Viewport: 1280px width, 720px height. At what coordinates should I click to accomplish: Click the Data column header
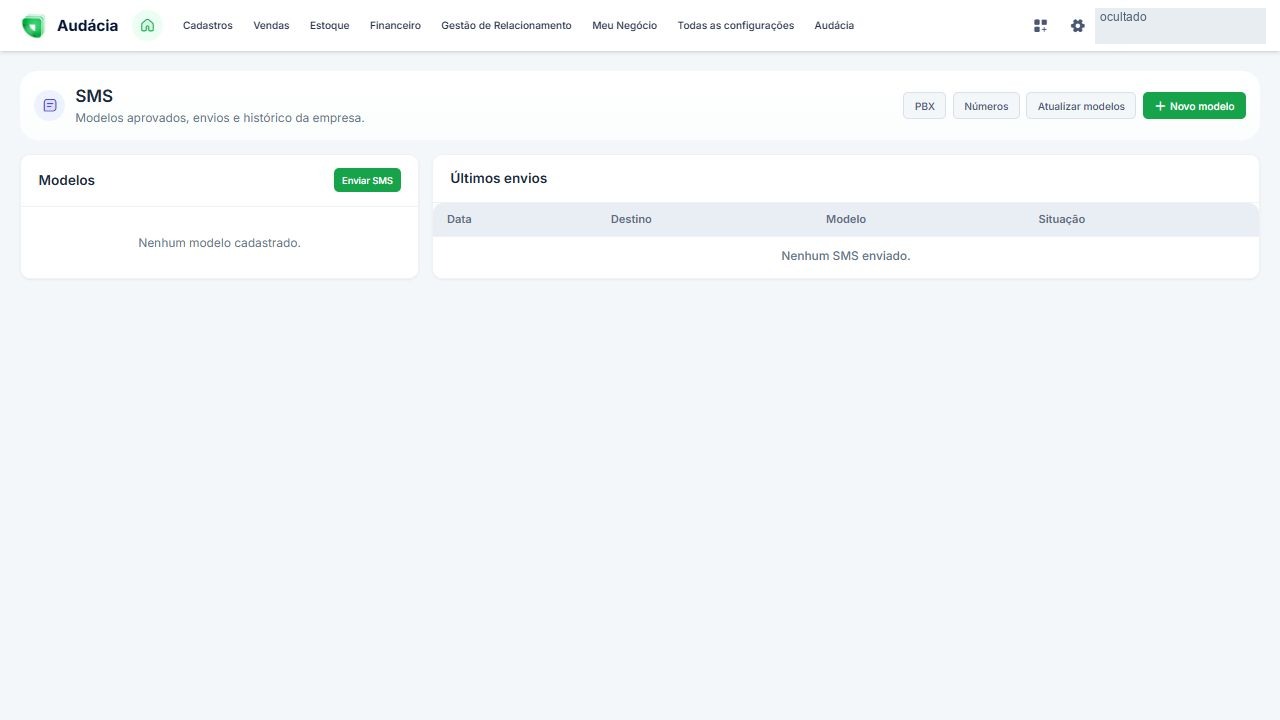(459, 219)
